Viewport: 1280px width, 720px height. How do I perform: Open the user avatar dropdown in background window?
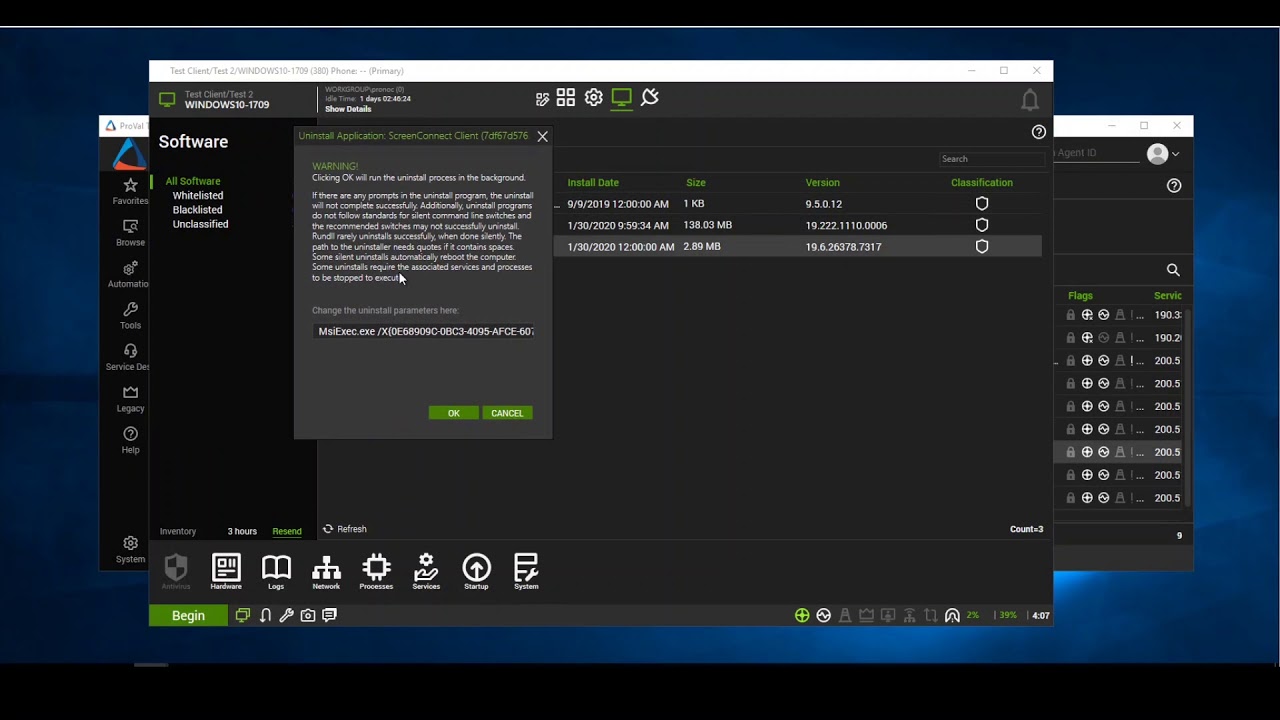[1163, 154]
